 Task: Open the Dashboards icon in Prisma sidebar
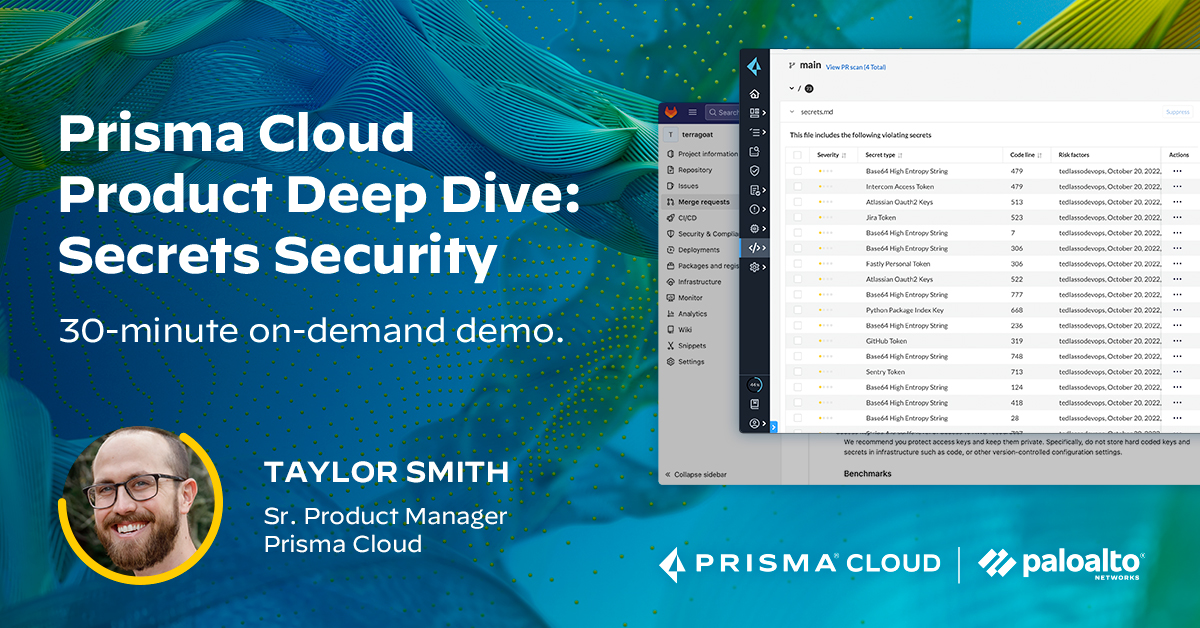point(754,113)
